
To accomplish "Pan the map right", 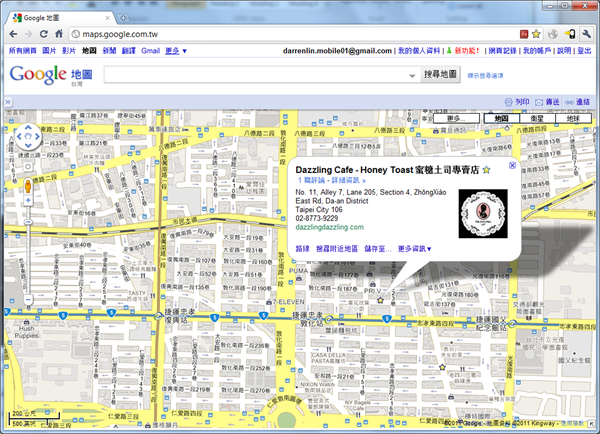I will (37, 137).
